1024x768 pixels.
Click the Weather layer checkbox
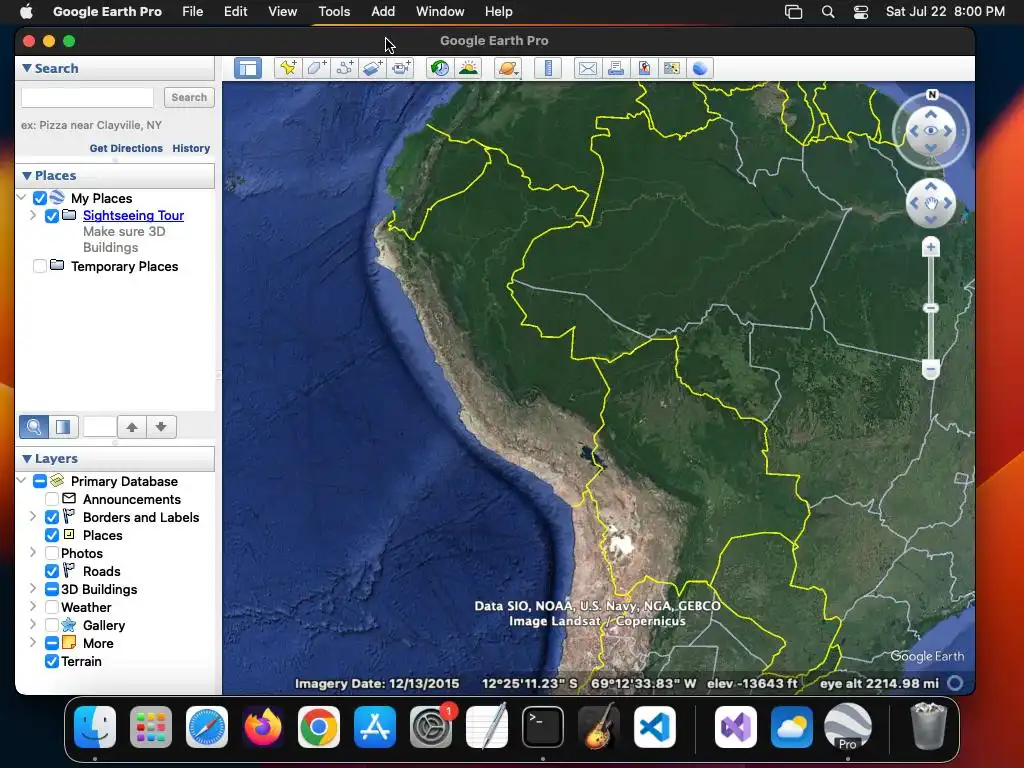52,607
